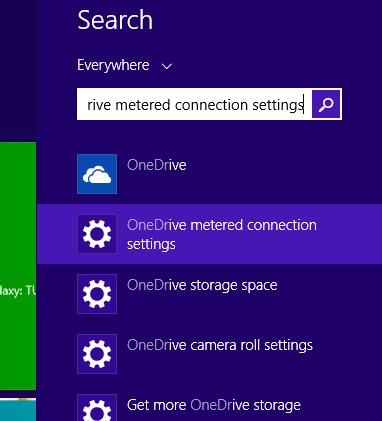The width and height of the screenshot is (382, 421).
Task: Open the OneDrive cloud app icon
Action: coord(97,174)
